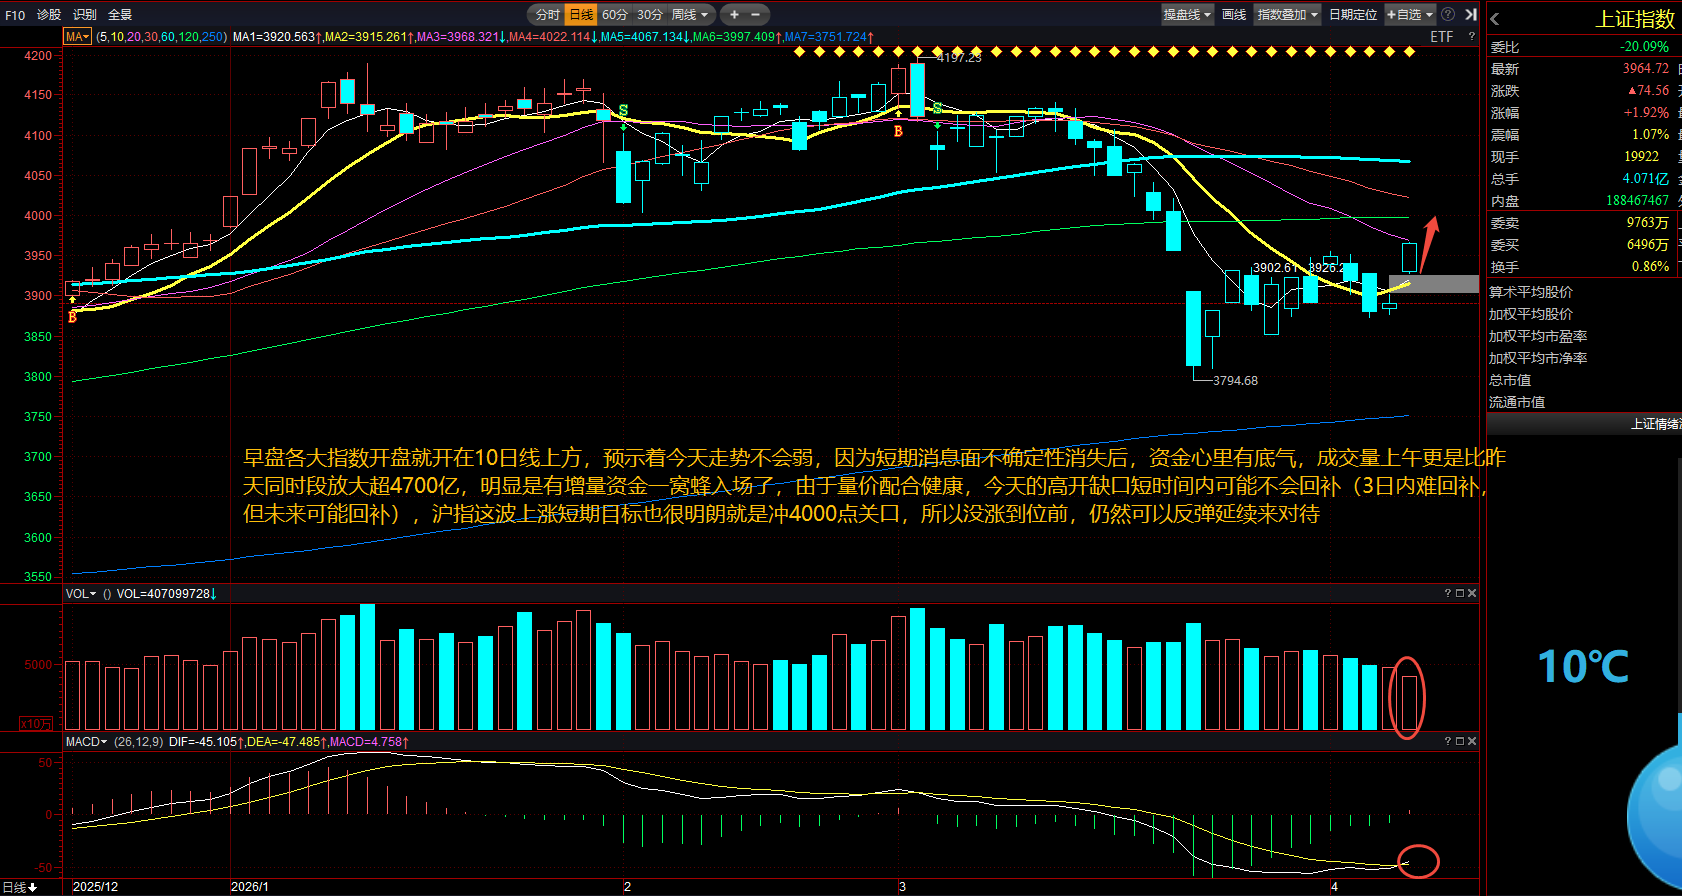This screenshot has height=896, width=1682.
Task: Switch chart to 30分 period
Action: (650, 14)
